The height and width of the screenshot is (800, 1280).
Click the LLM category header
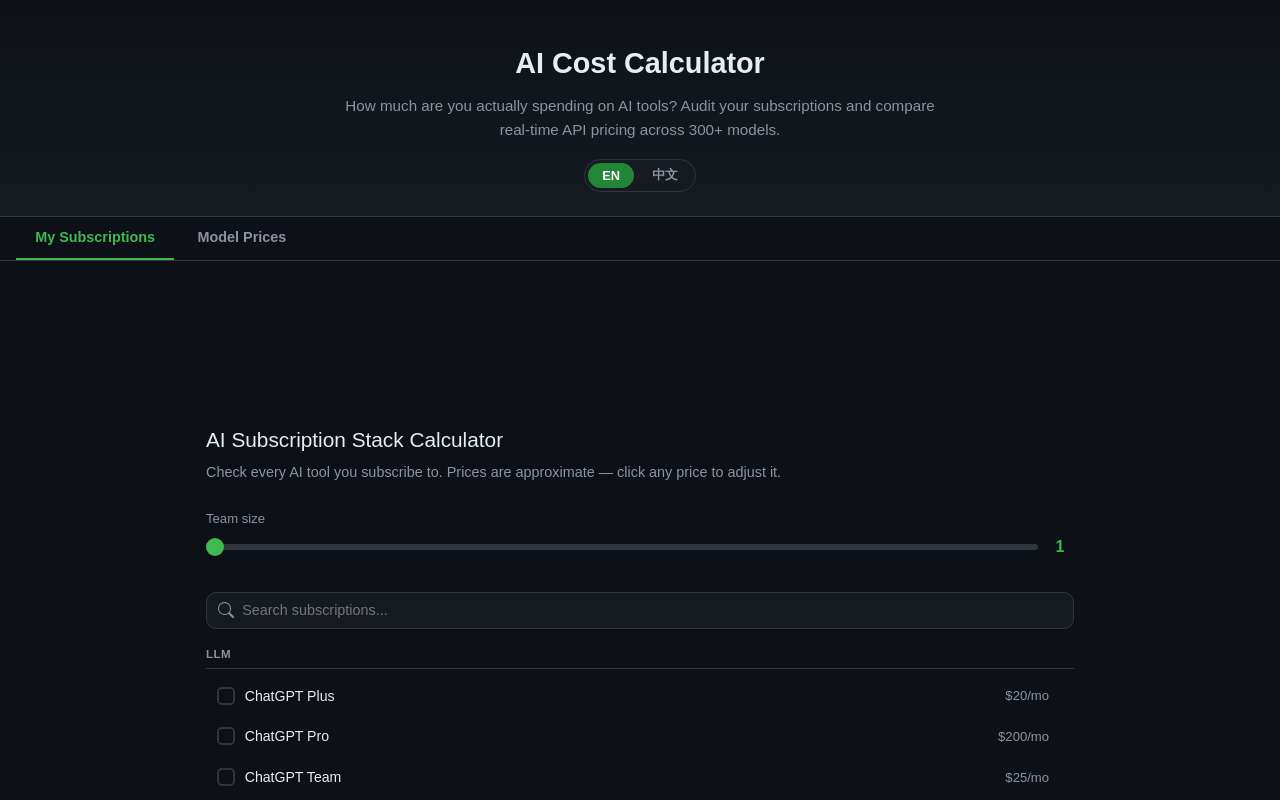pos(218,654)
